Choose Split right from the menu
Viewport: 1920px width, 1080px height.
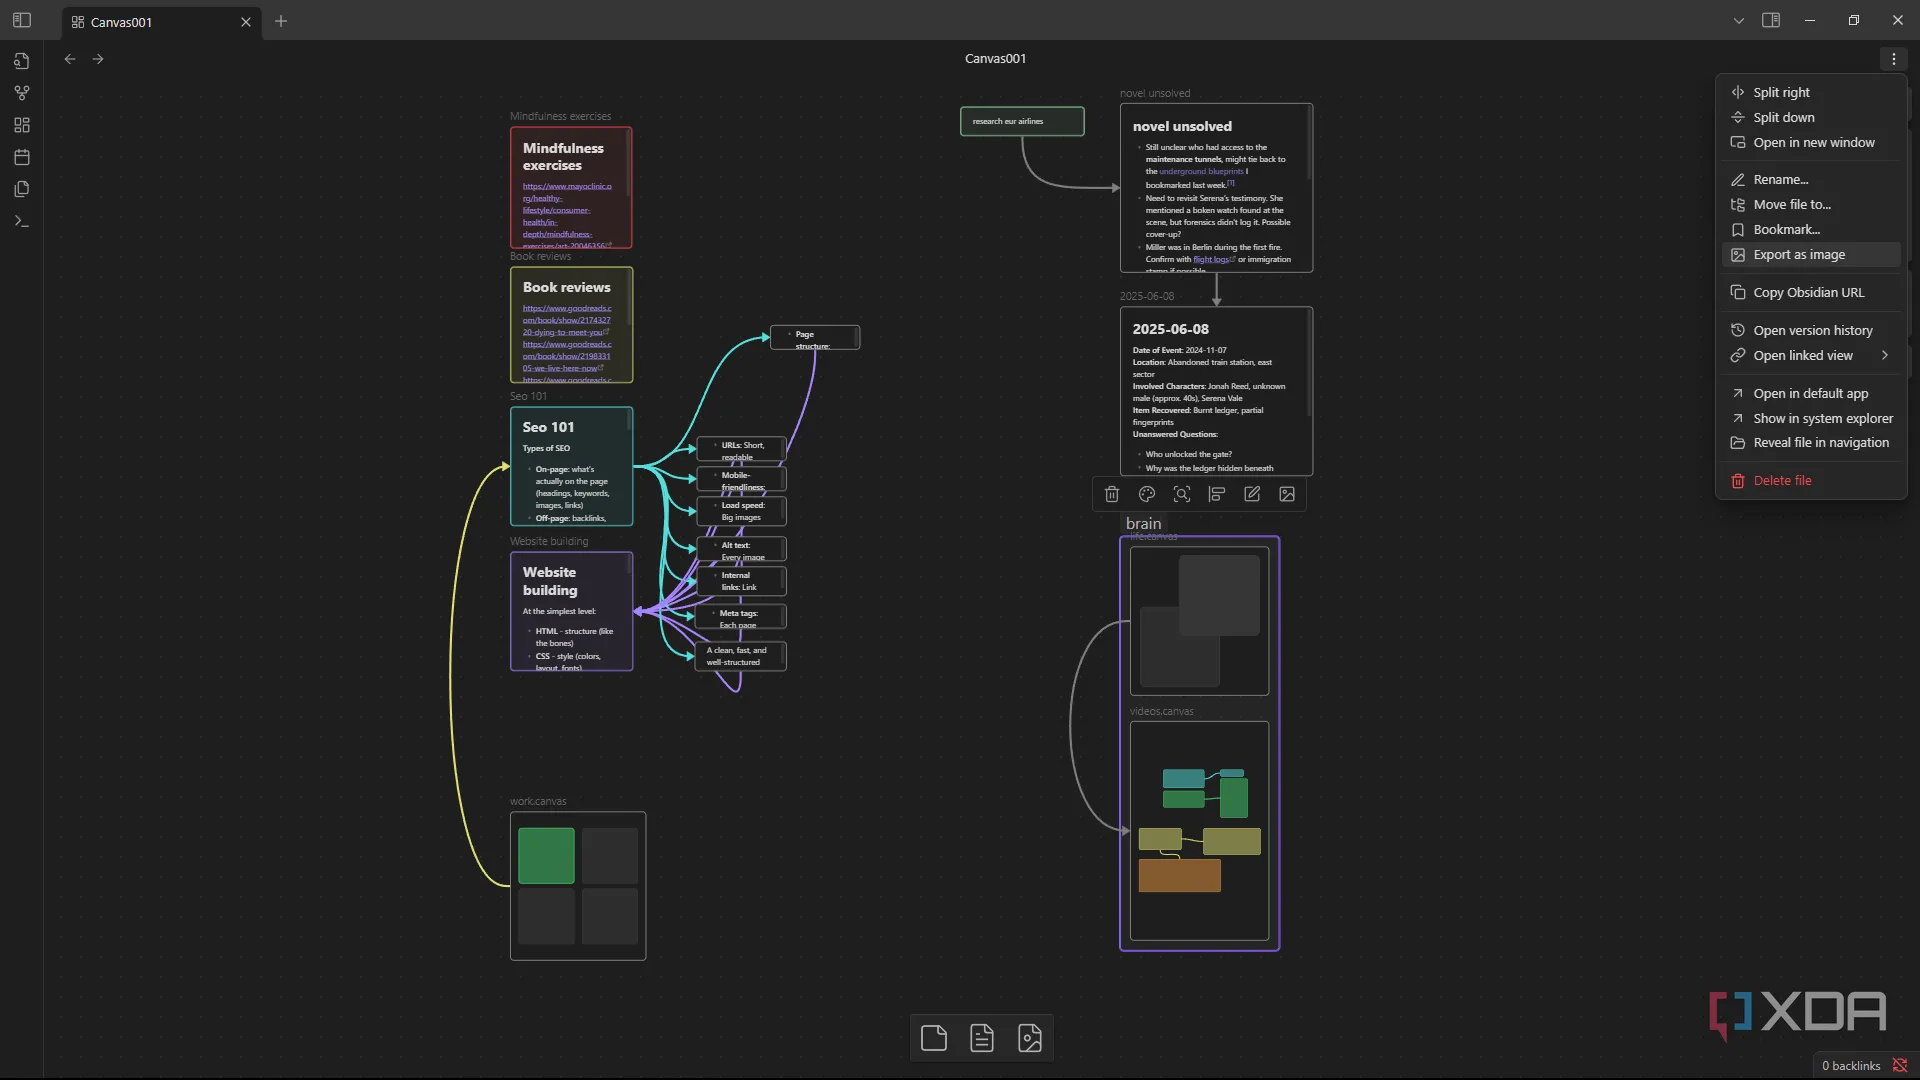pos(1781,92)
